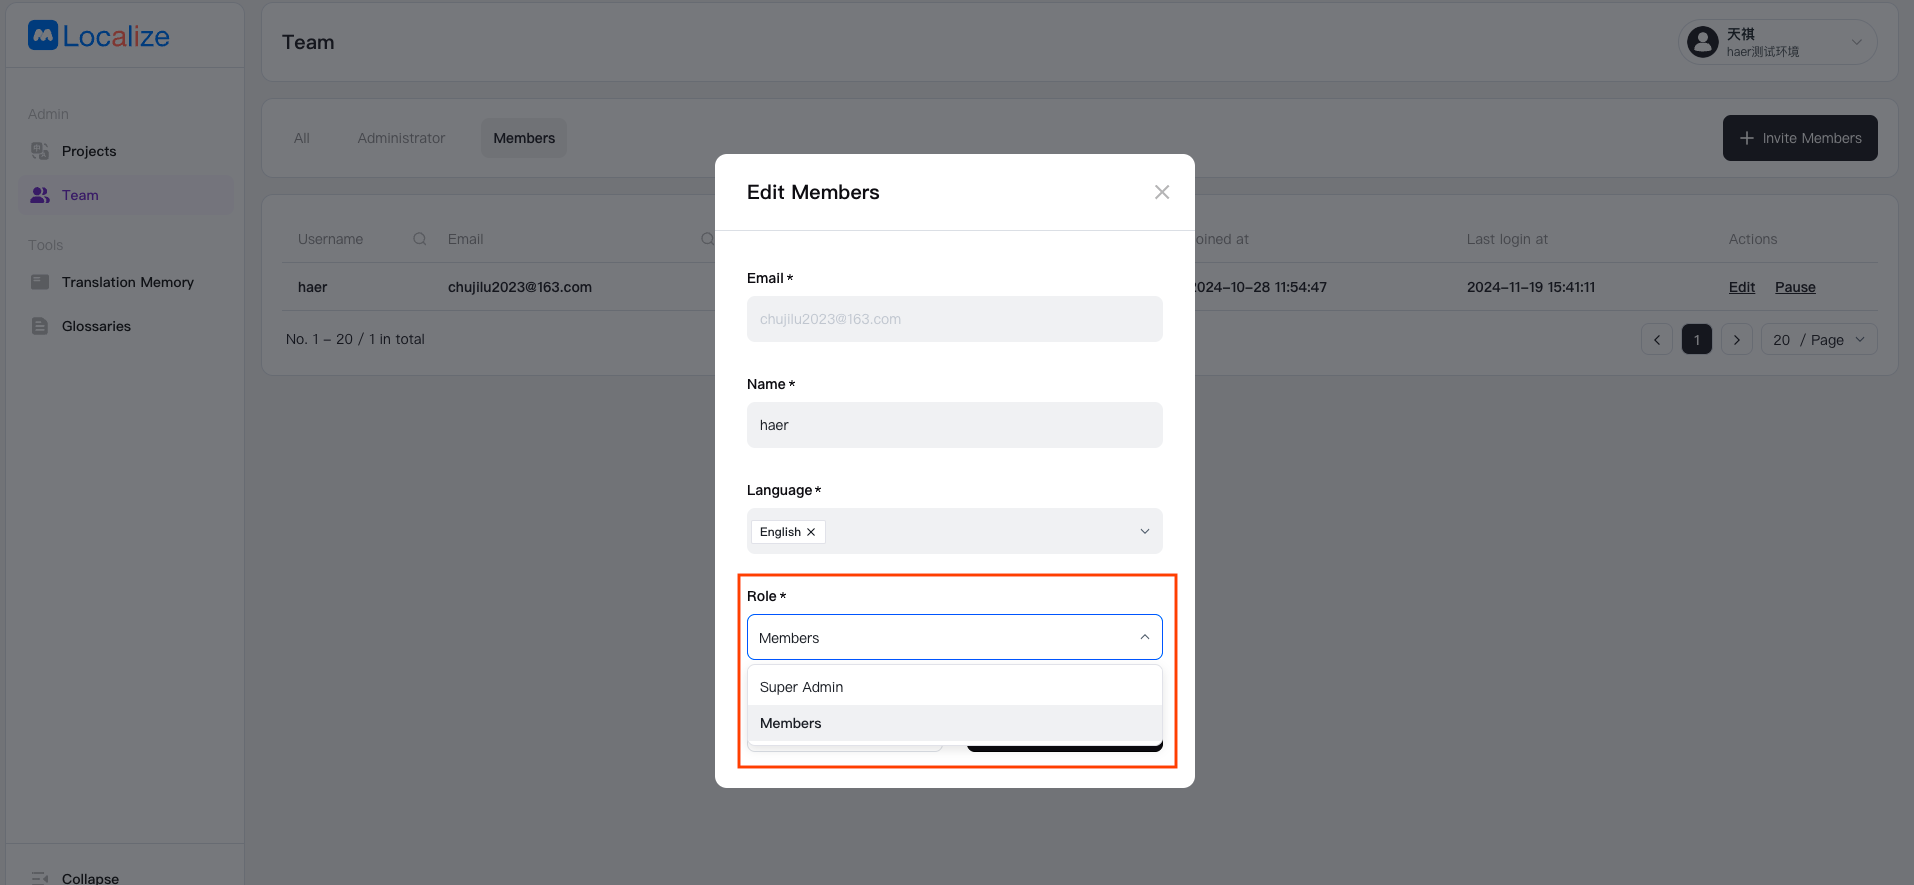1914x885 pixels.
Task: Open Translation Memory in the sidebar
Action: click(x=127, y=282)
